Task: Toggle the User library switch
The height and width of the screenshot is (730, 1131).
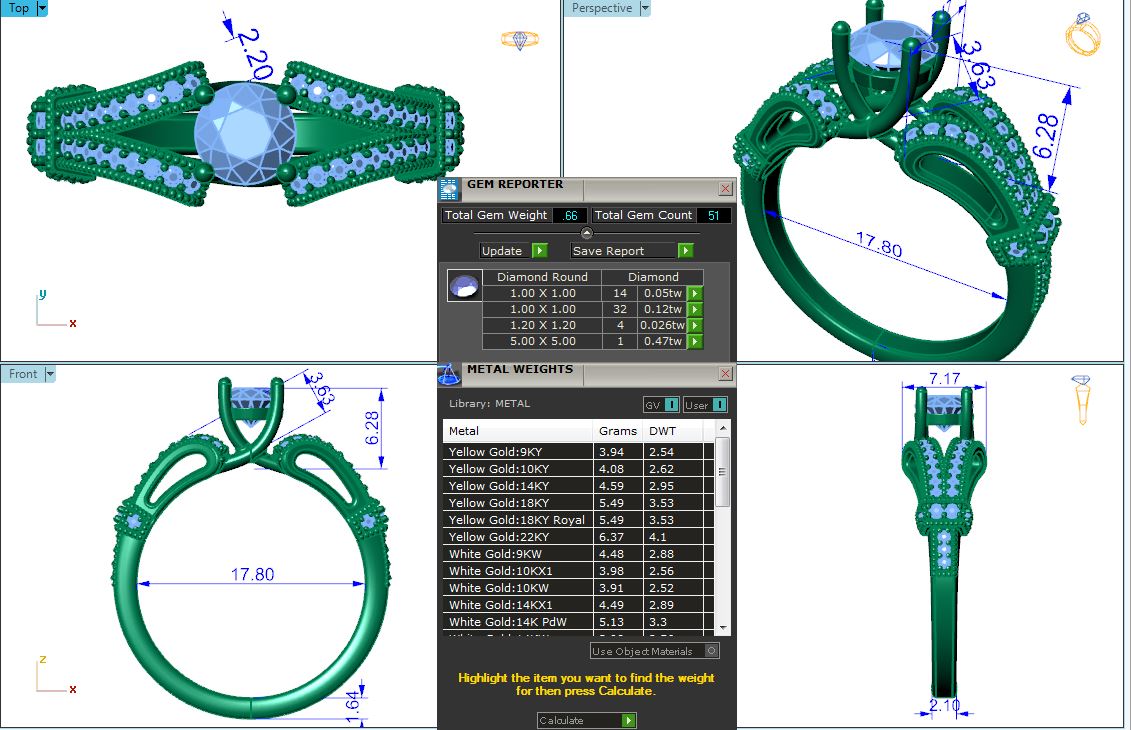Action: (x=705, y=405)
